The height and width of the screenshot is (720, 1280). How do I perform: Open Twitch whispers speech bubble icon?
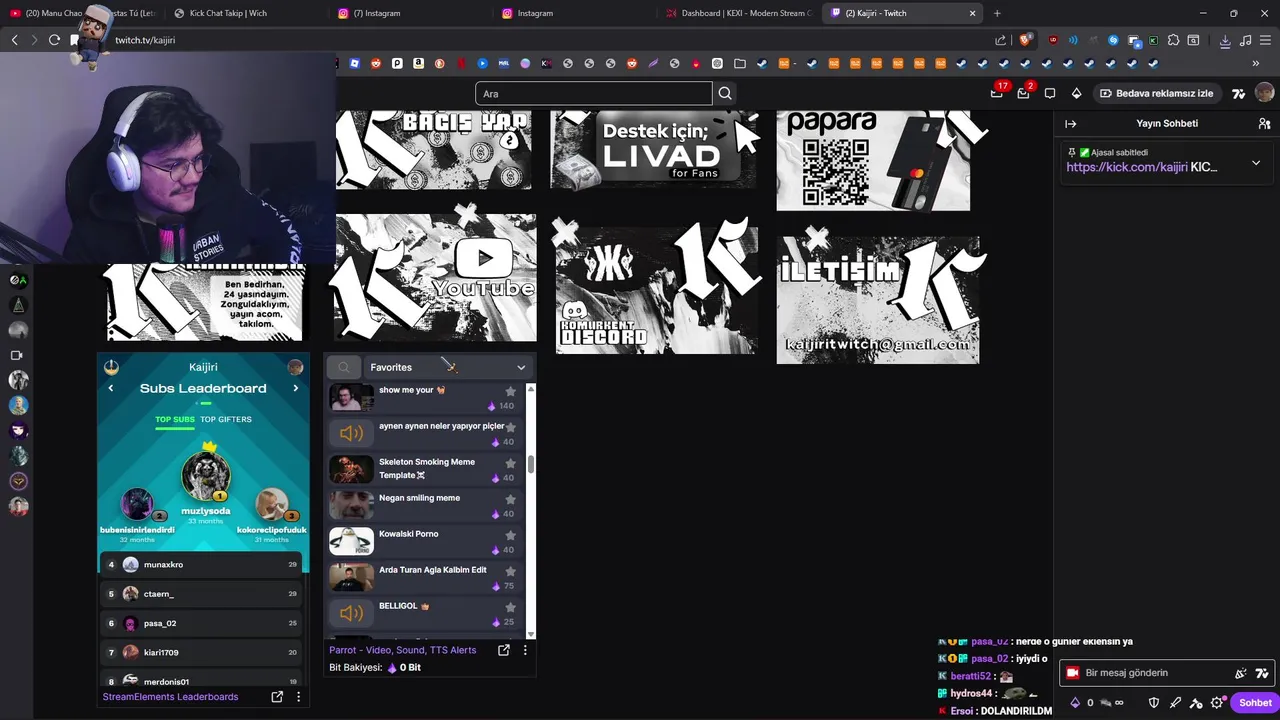point(1050,93)
